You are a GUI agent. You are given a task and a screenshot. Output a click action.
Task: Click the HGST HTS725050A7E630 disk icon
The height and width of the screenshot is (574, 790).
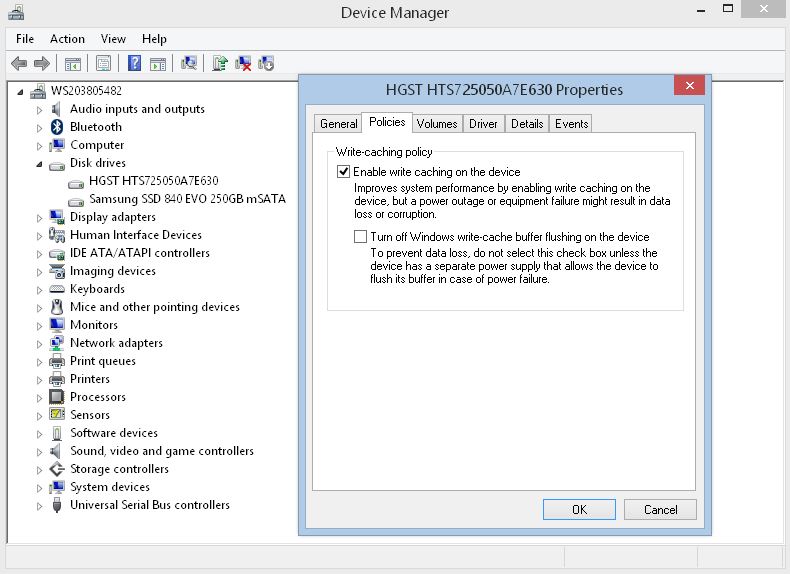point(76,182)
